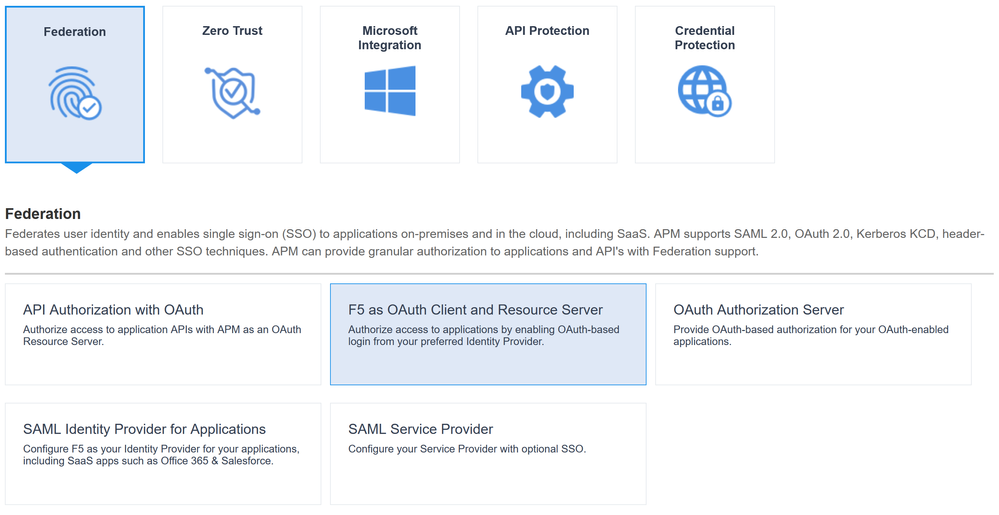Click the Zero Trust shield icon
999x515 pixels.
232,92
